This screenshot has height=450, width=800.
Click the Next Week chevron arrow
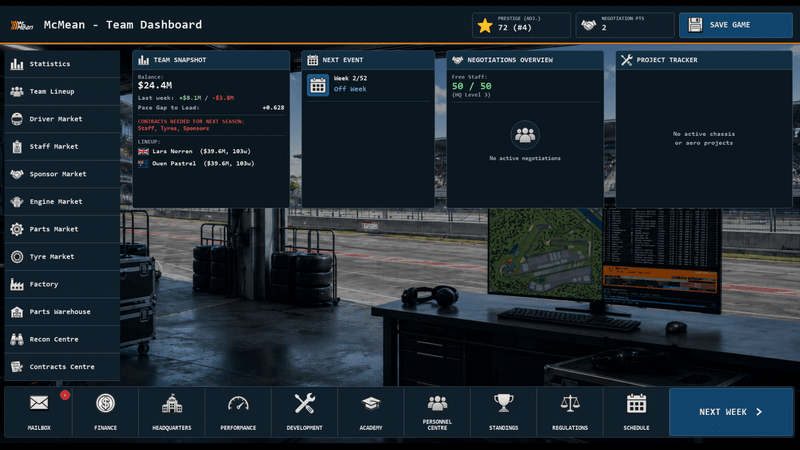click(x=759, y=412)
